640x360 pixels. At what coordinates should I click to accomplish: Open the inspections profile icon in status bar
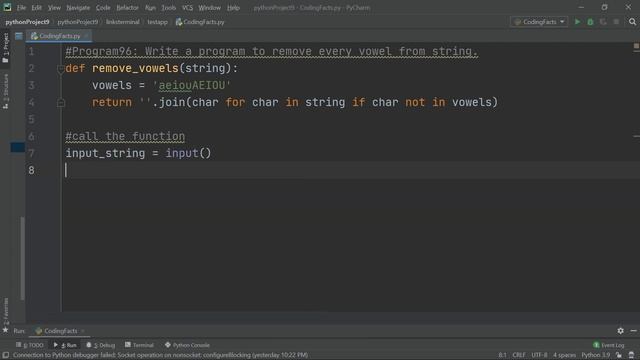pyautogui.click(x=631, y=356)
